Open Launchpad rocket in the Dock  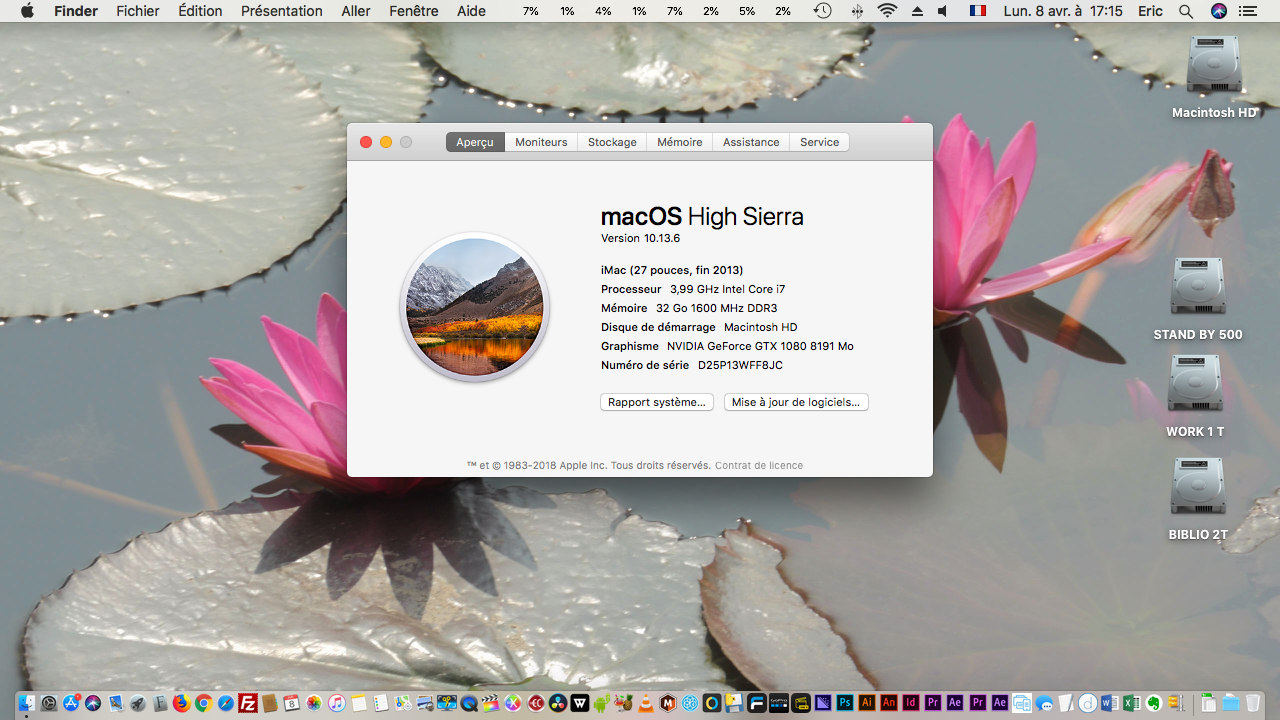point(137,703)
